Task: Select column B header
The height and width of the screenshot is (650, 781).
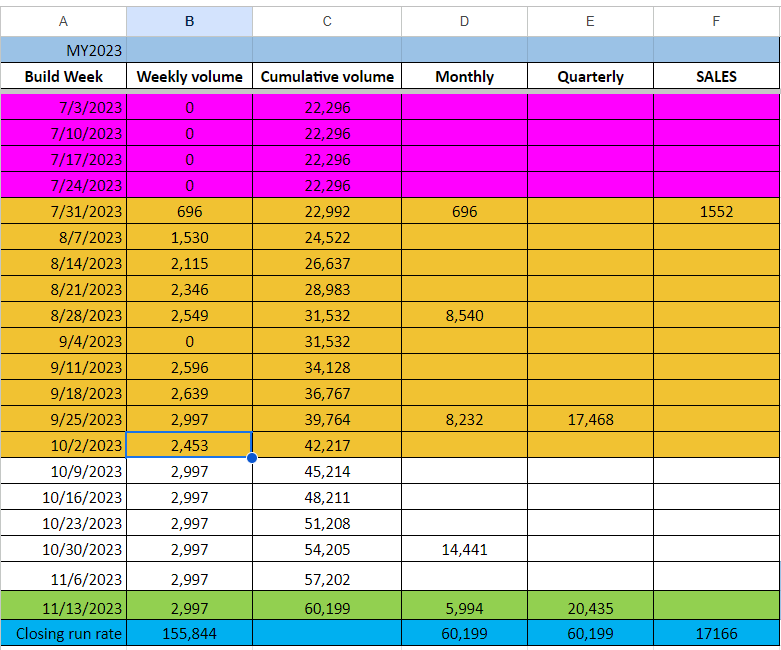Action: (x=189, y=21)
